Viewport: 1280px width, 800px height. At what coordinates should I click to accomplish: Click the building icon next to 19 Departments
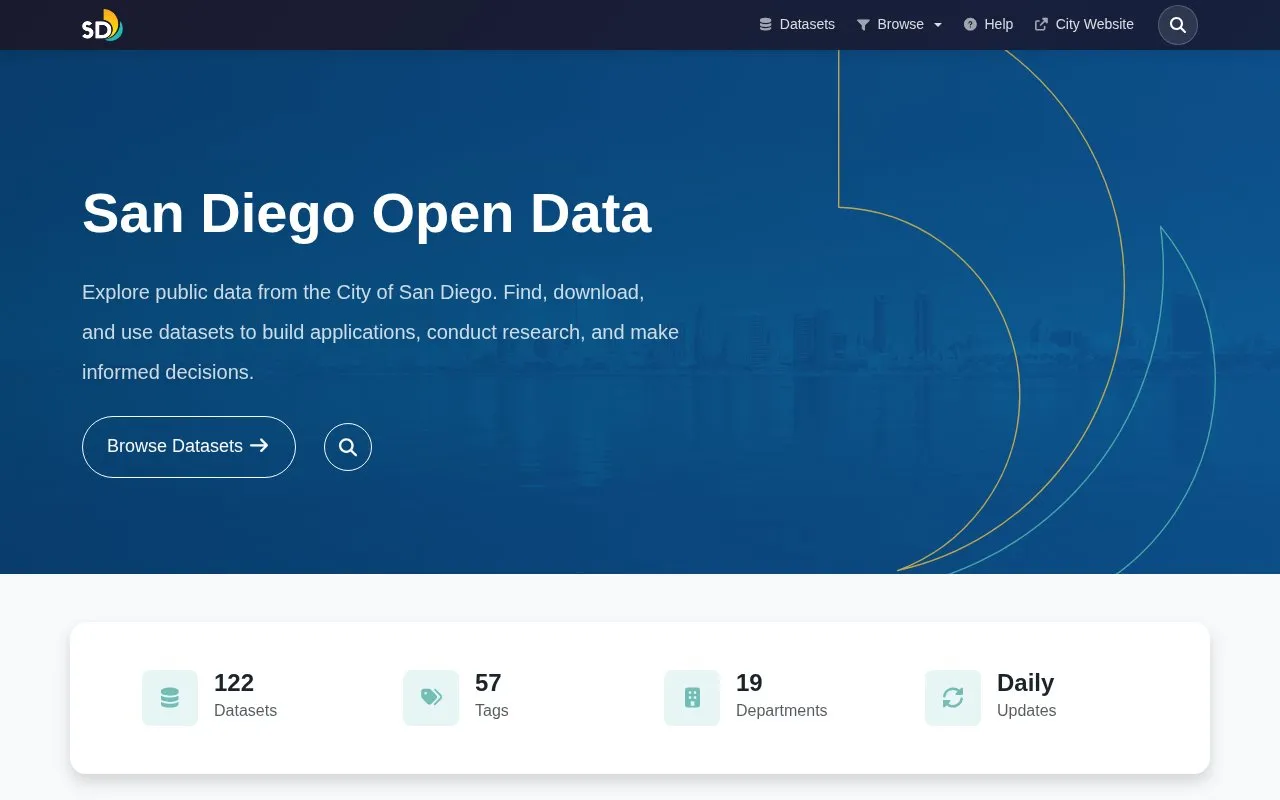tap(692, 698)
